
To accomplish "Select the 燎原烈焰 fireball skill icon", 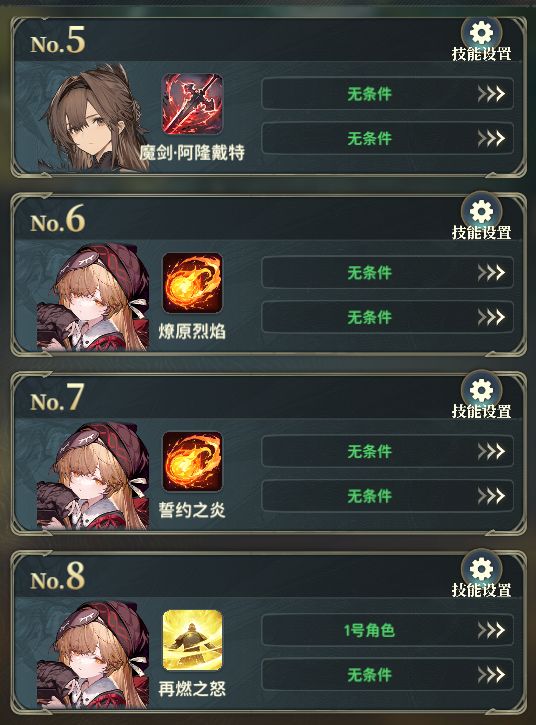I will tap(192, 283).
